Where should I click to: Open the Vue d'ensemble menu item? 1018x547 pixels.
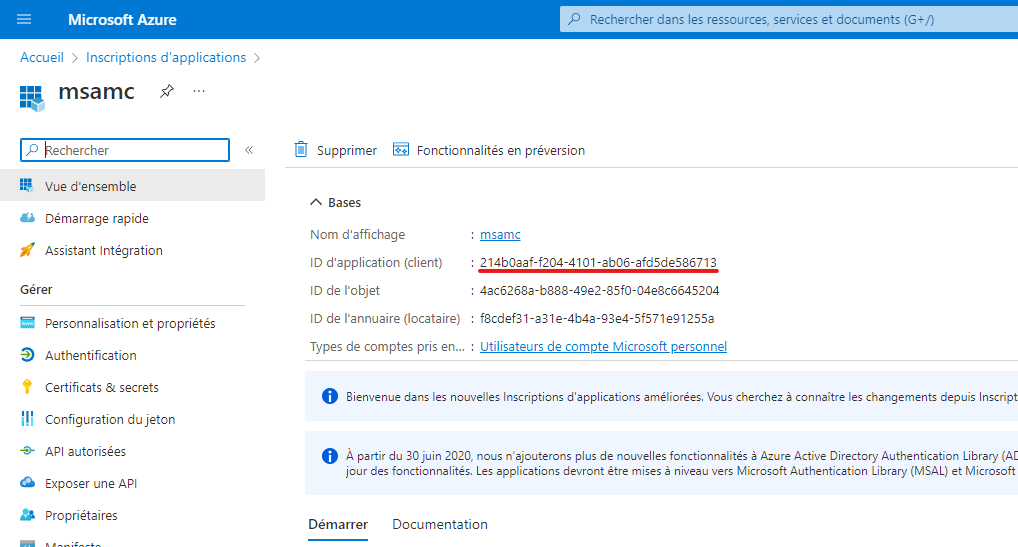(132, 186)
